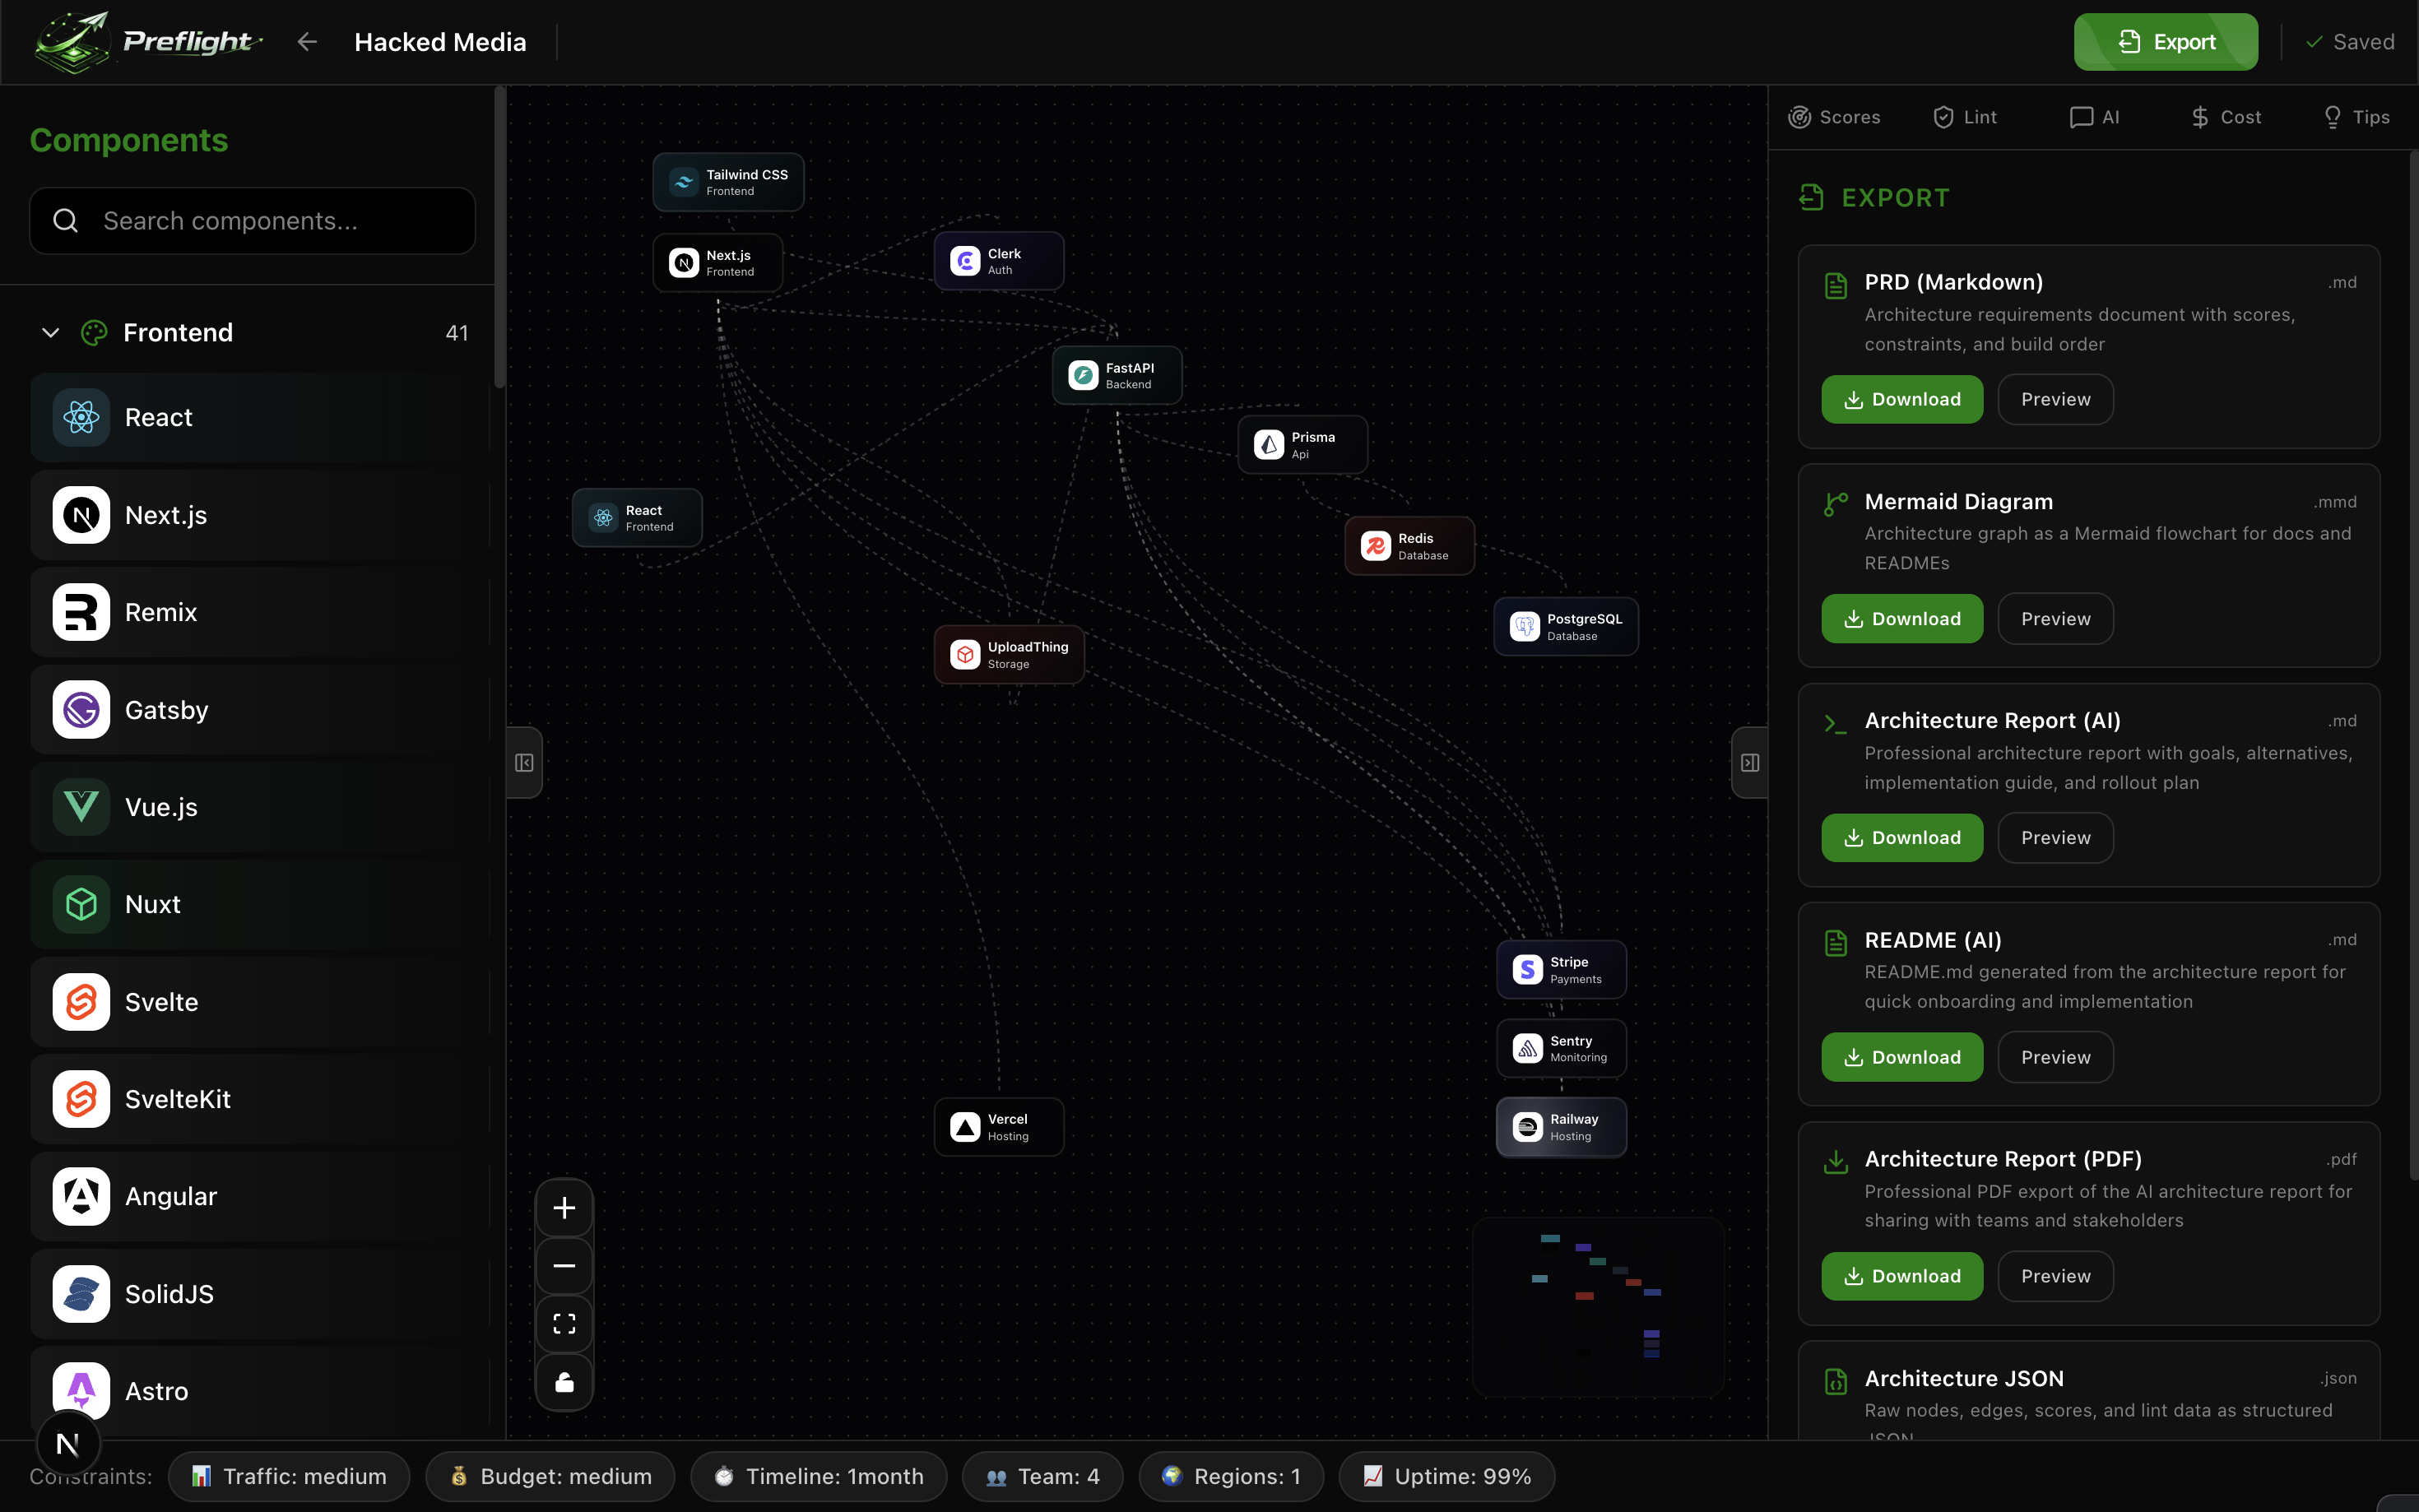Screen dimensions: 2419x1512
Task: Click the canvas zoom in plus icon
Action: click(x=564, y=1208)
